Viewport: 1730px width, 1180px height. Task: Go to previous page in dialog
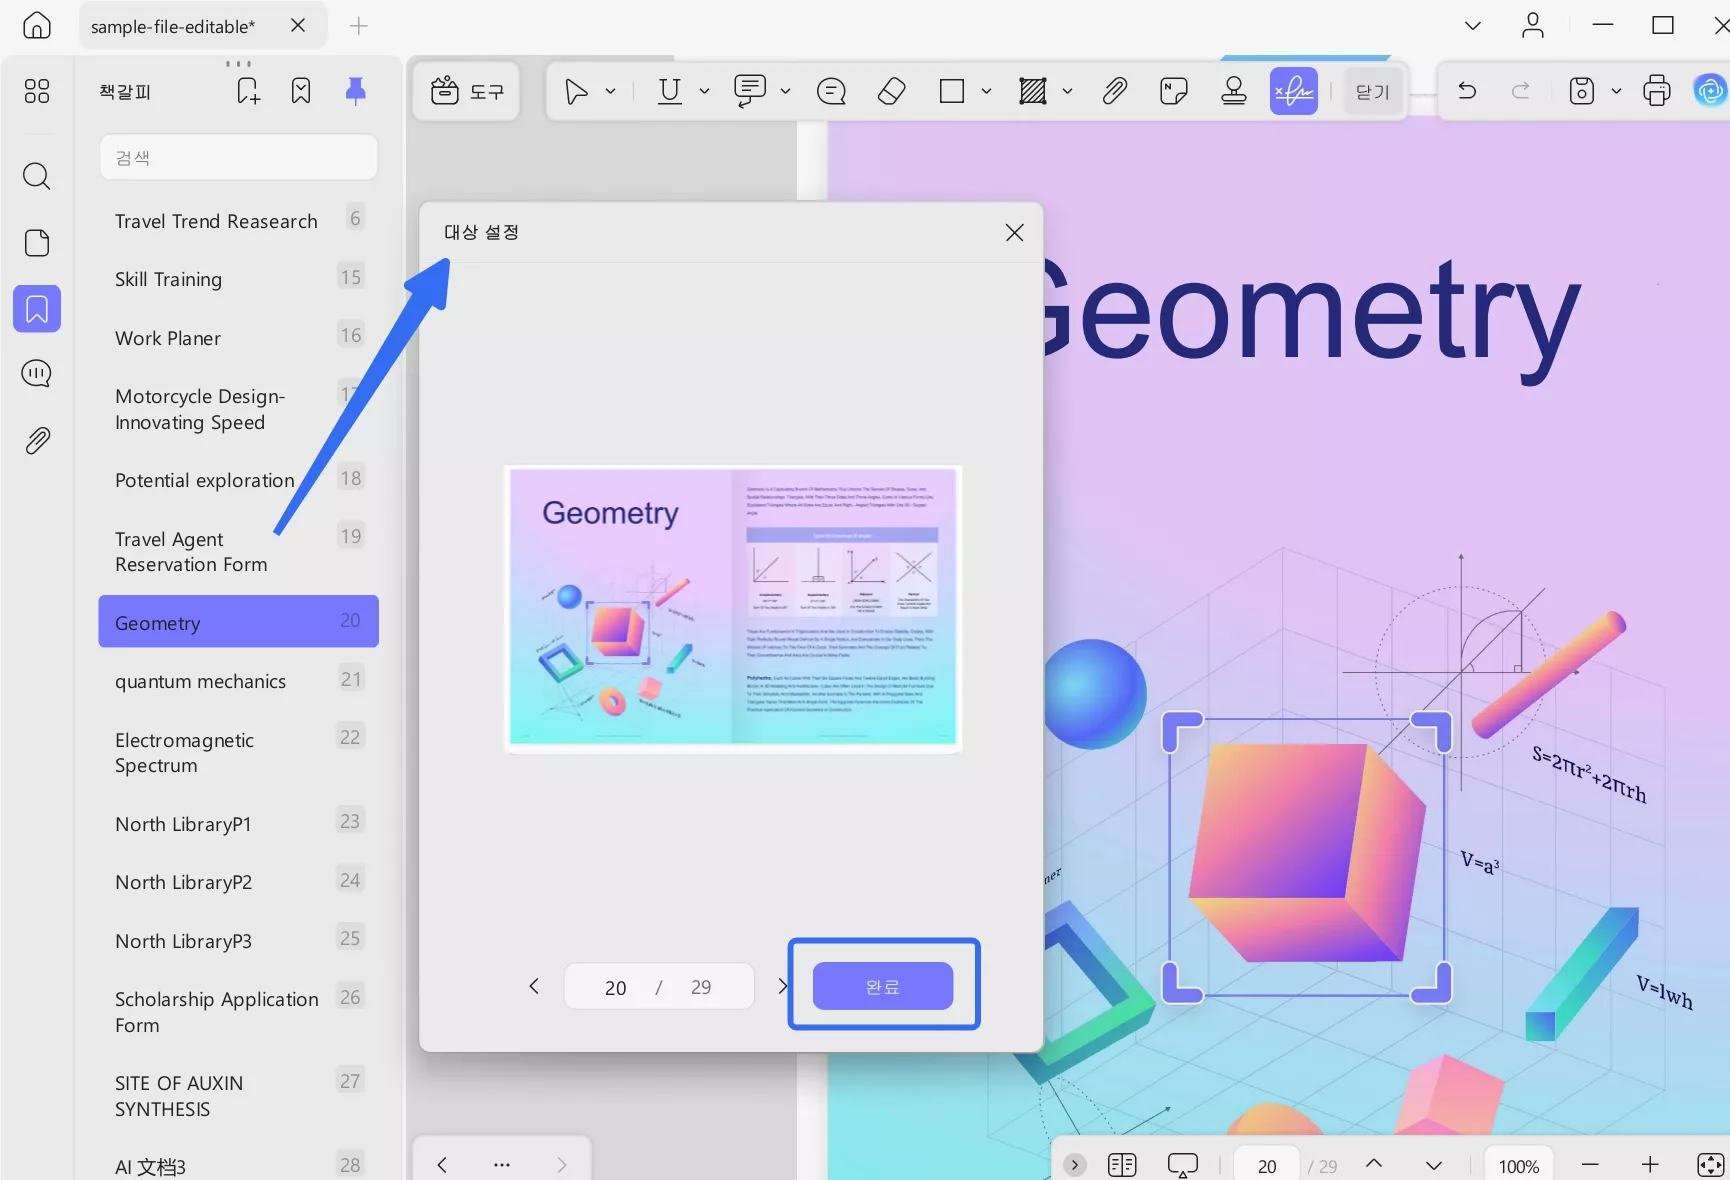[x=534, y=987]
